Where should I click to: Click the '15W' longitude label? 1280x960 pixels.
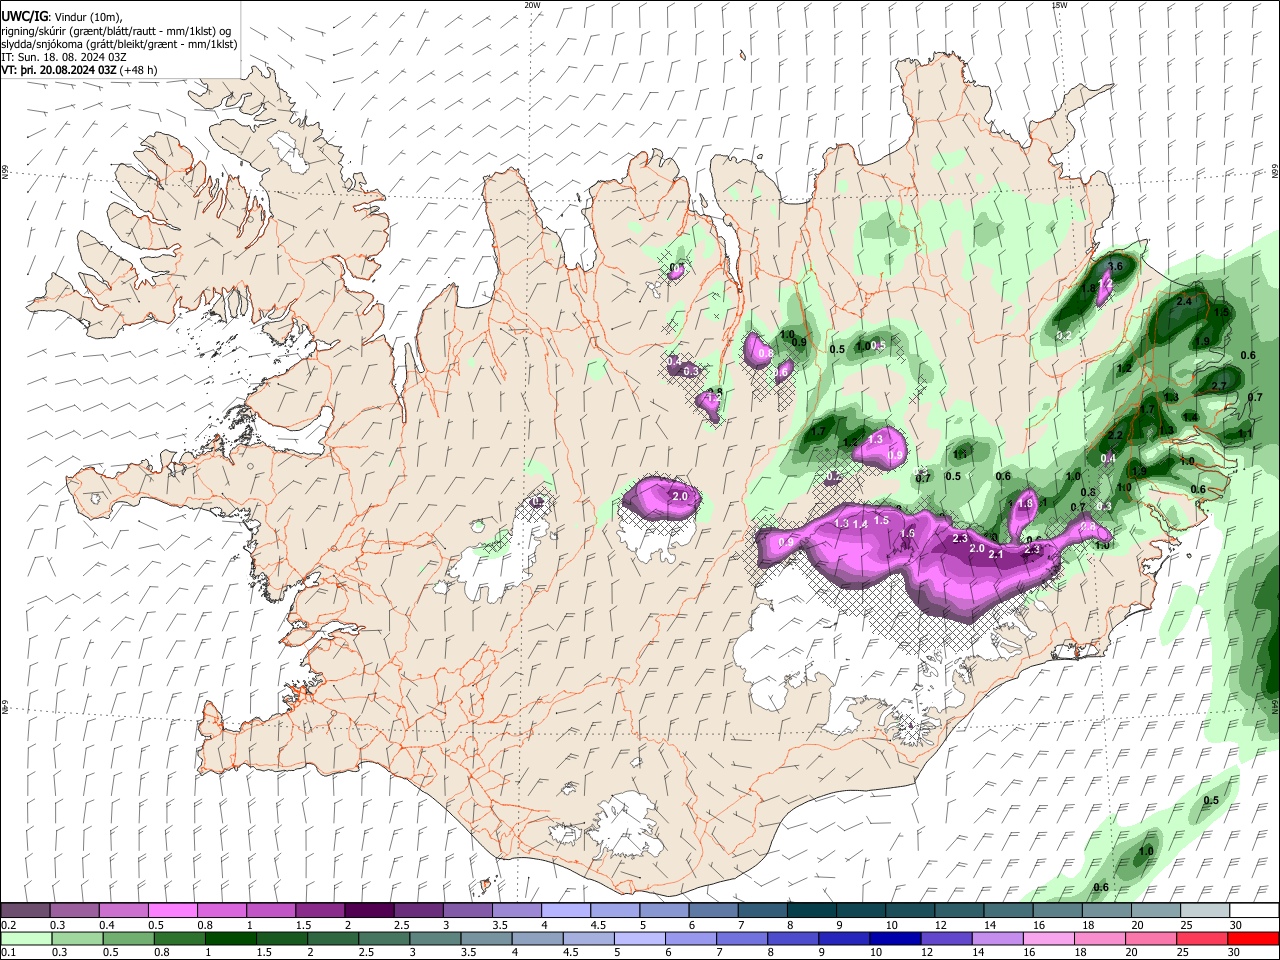(x=1059, y=5)
